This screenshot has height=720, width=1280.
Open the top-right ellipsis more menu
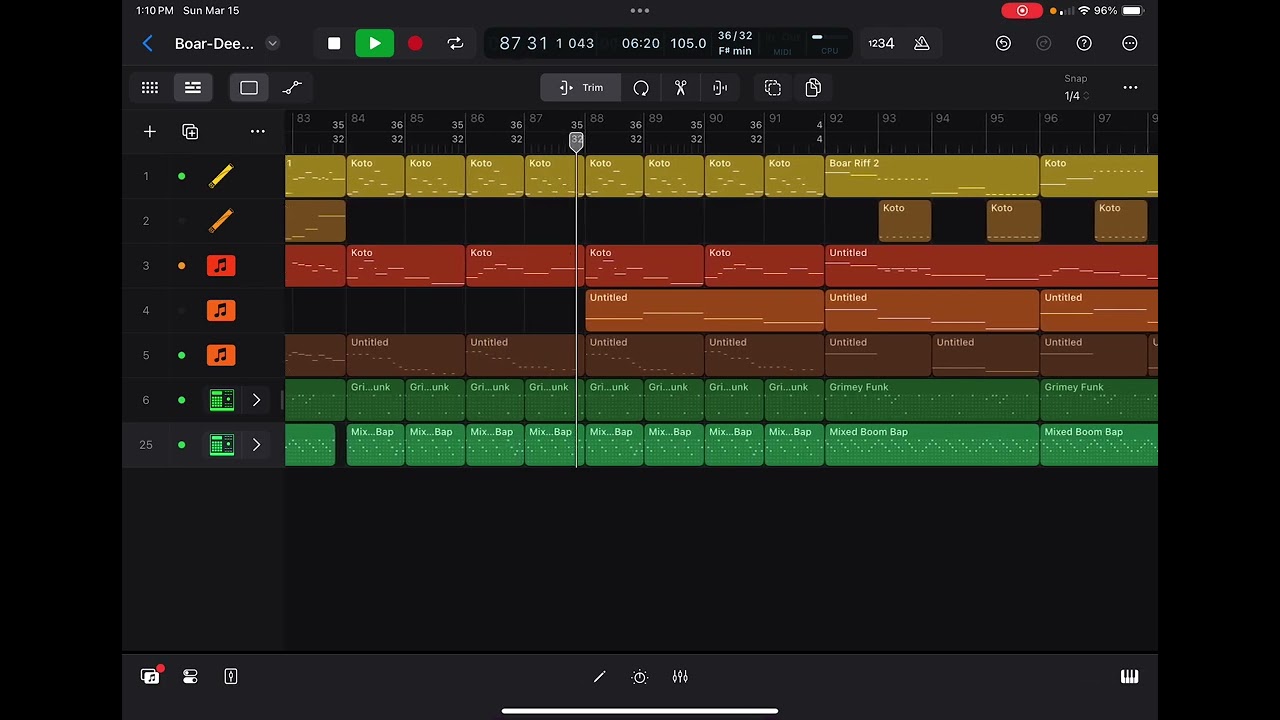point(1130,44)
